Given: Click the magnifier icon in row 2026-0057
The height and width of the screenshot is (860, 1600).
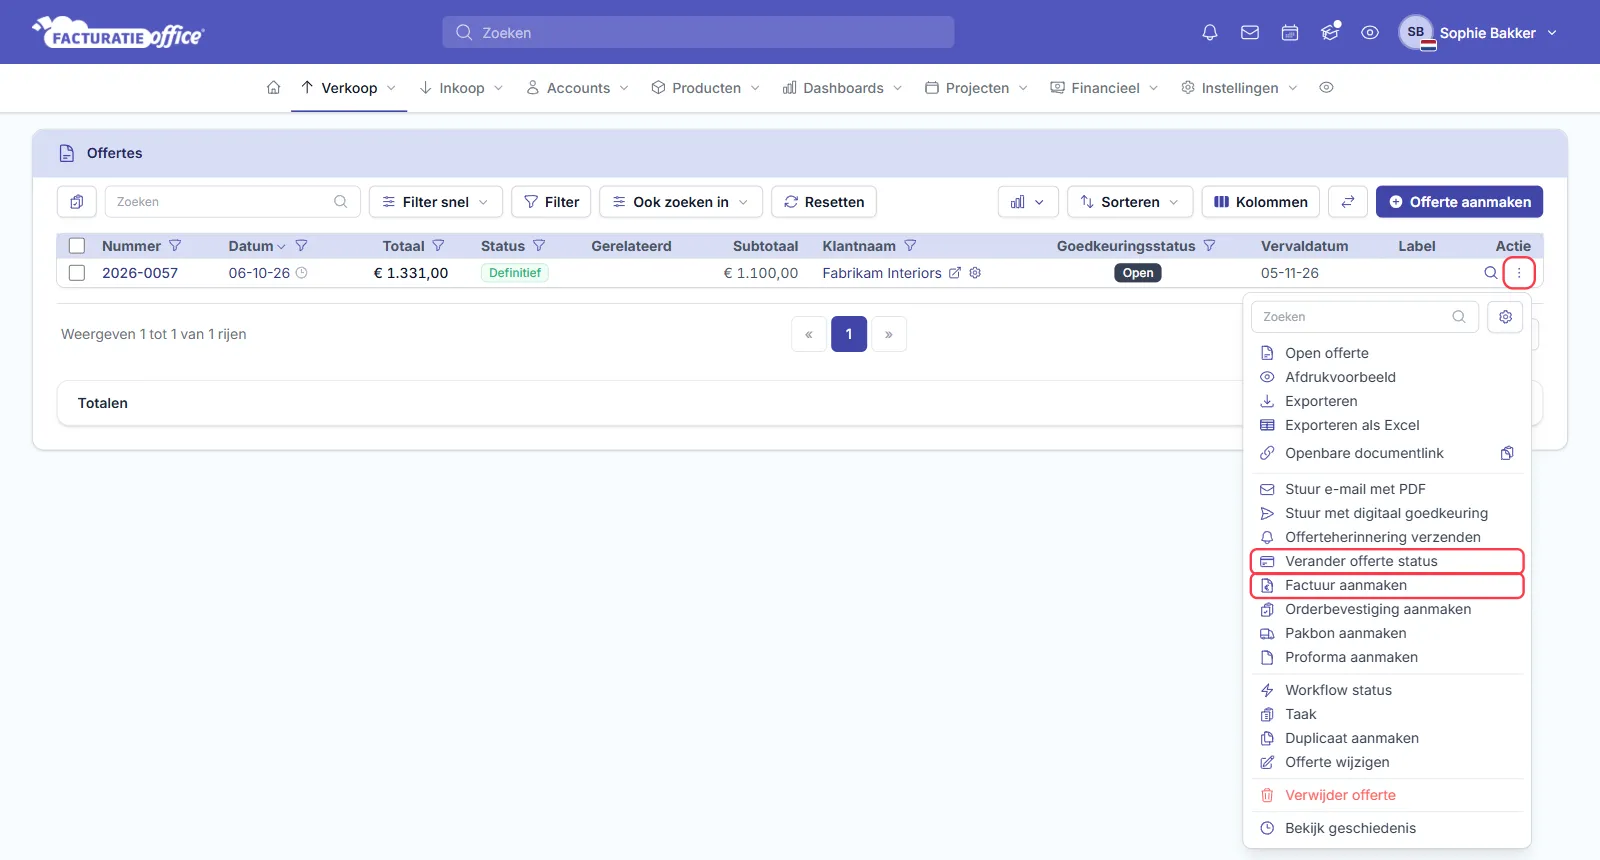Looking at the screenshot, I should pos(1491,273).
